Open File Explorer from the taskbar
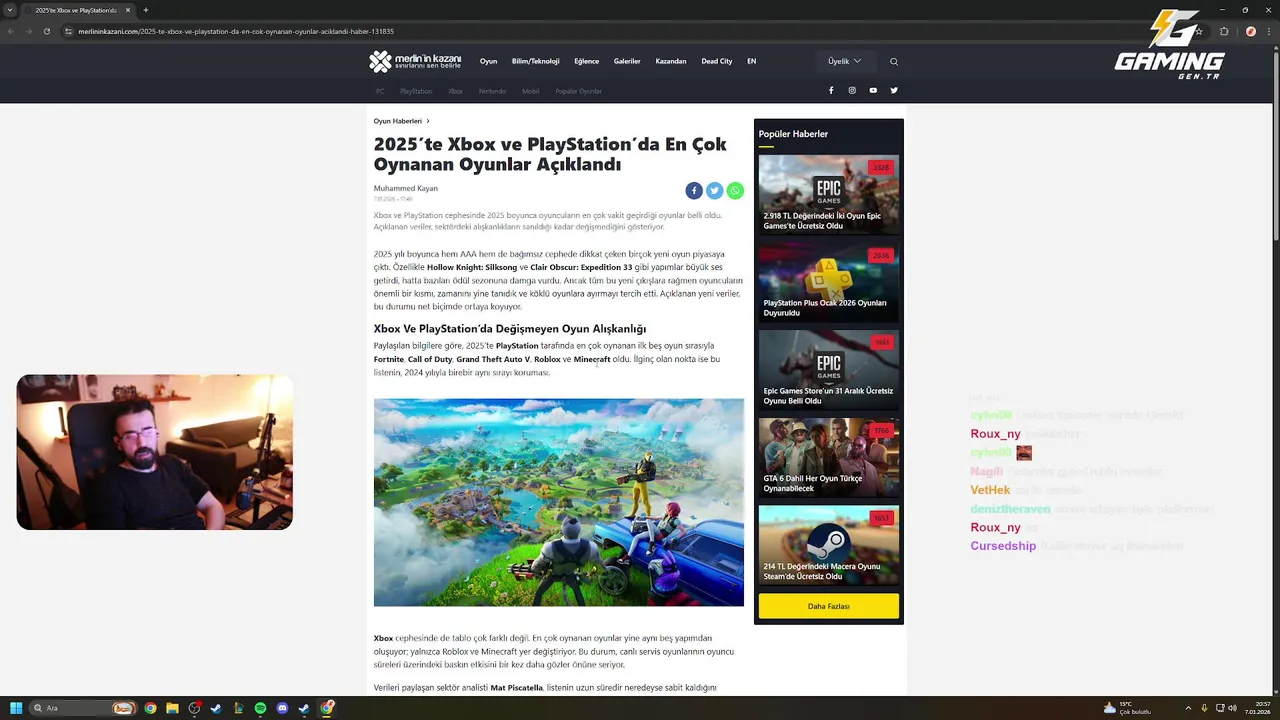This screenshot has height=720, width=1280. click(x=172, y=708)
